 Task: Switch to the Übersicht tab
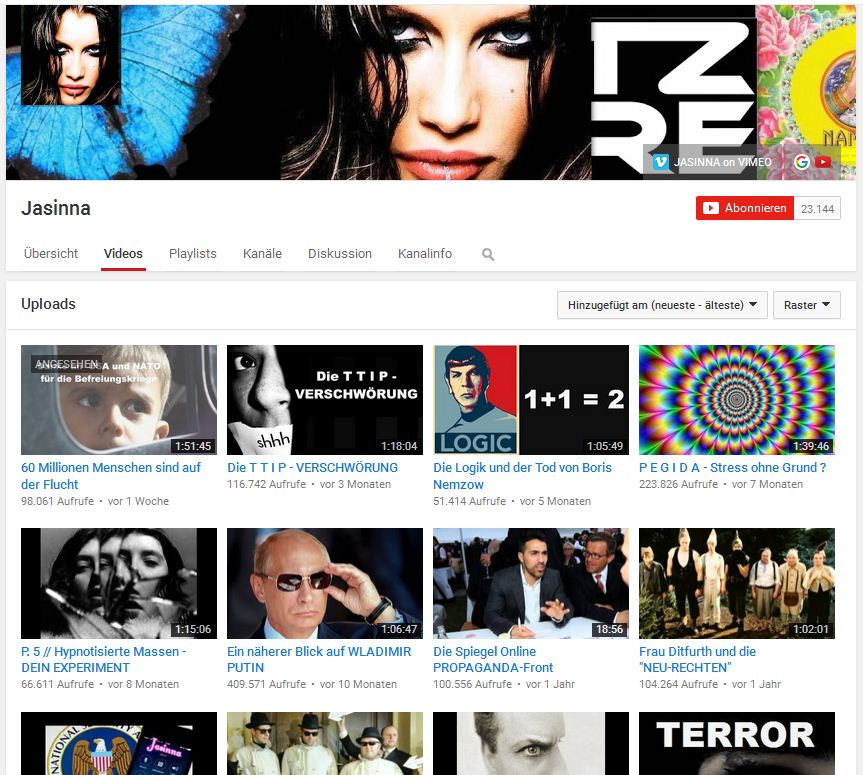pyautogui.click(x=51, y=254)
